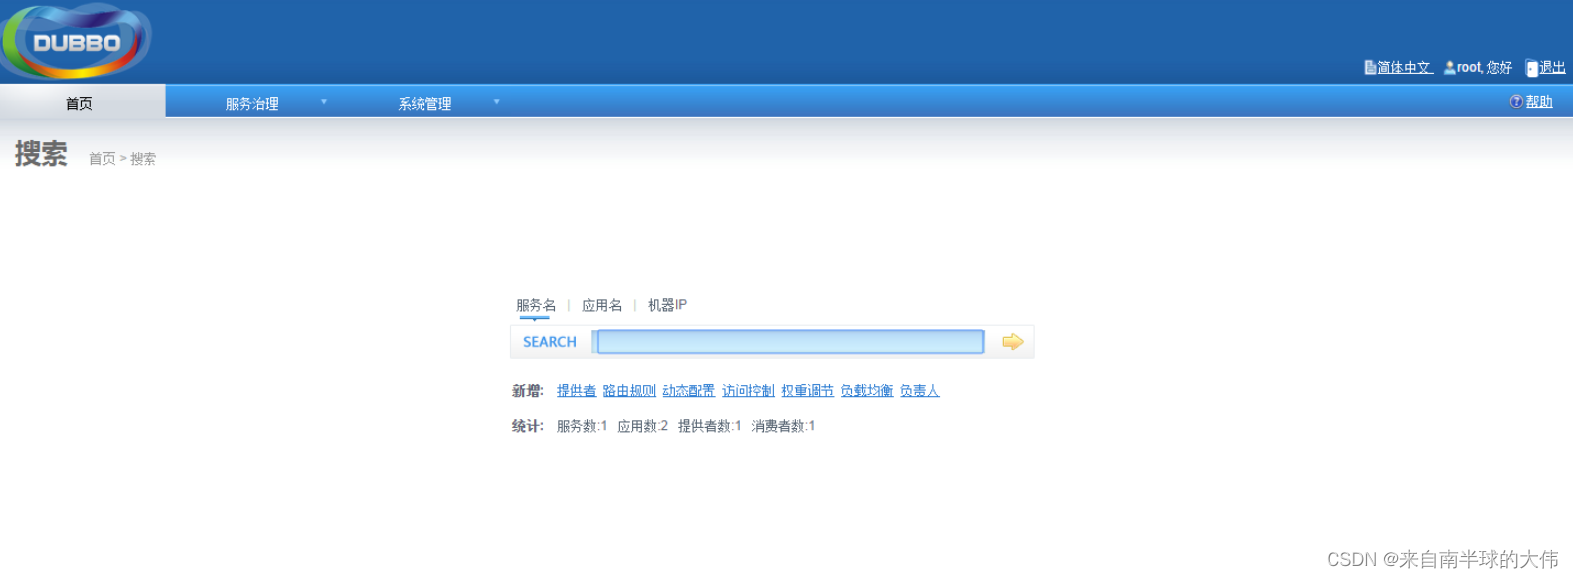The image size is (1573, 578).
Task: Open the 帮助 help link
Action: coord(1539,102)
